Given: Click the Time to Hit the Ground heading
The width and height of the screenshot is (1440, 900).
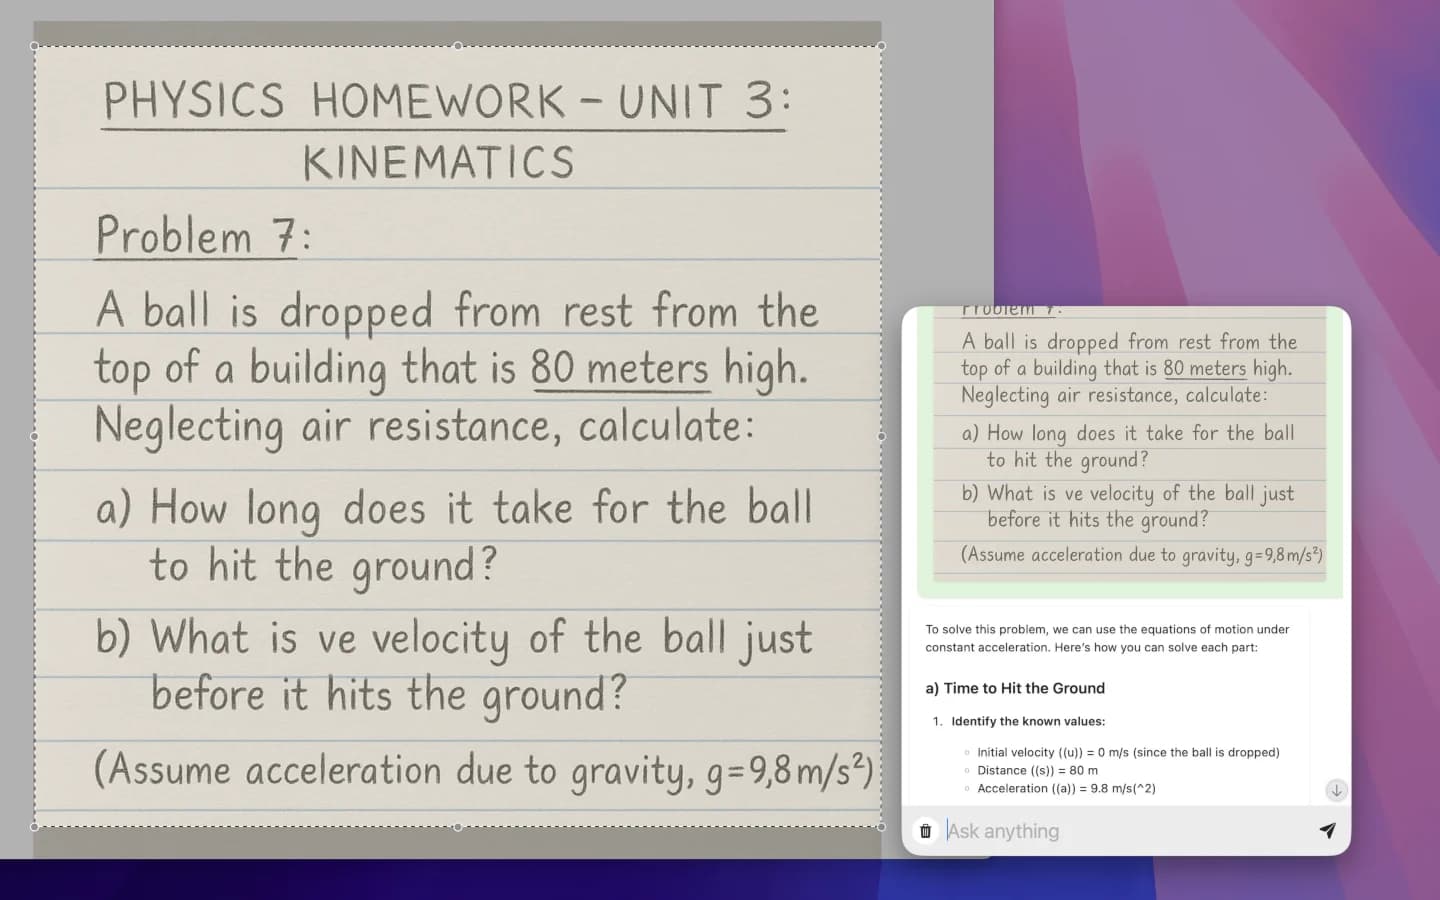Looking at the screenshot, I should (x=1014, y=688).
